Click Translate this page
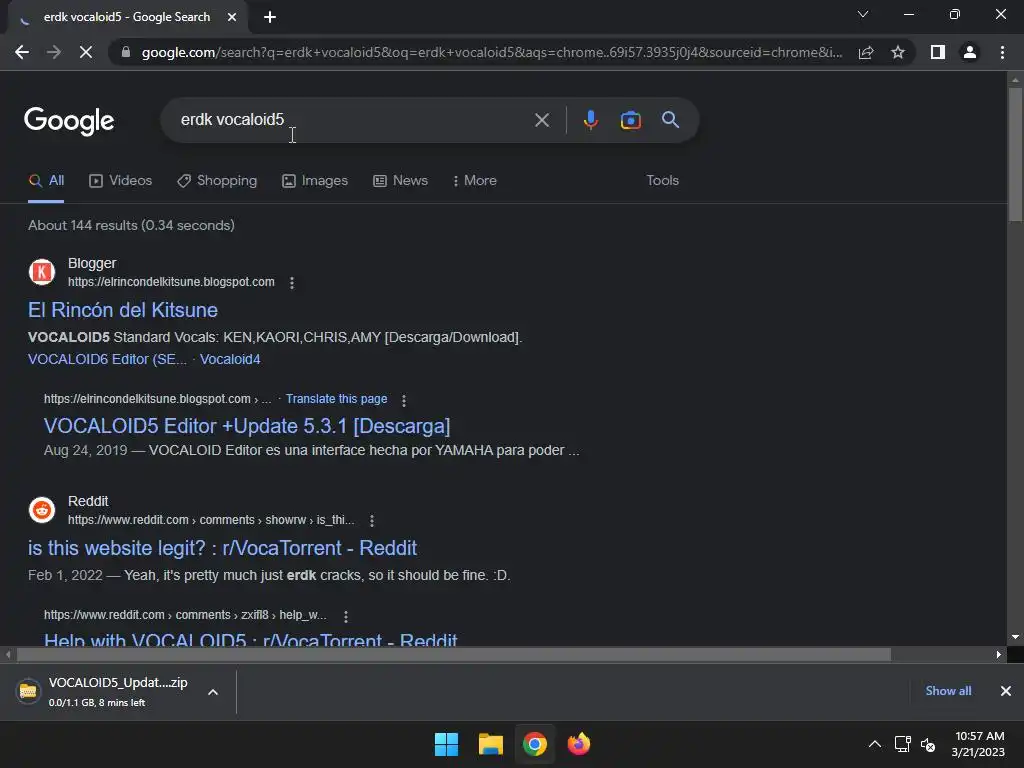This screenshot has height=768, width=1024. pyautogui.click(x=336, y=399)
